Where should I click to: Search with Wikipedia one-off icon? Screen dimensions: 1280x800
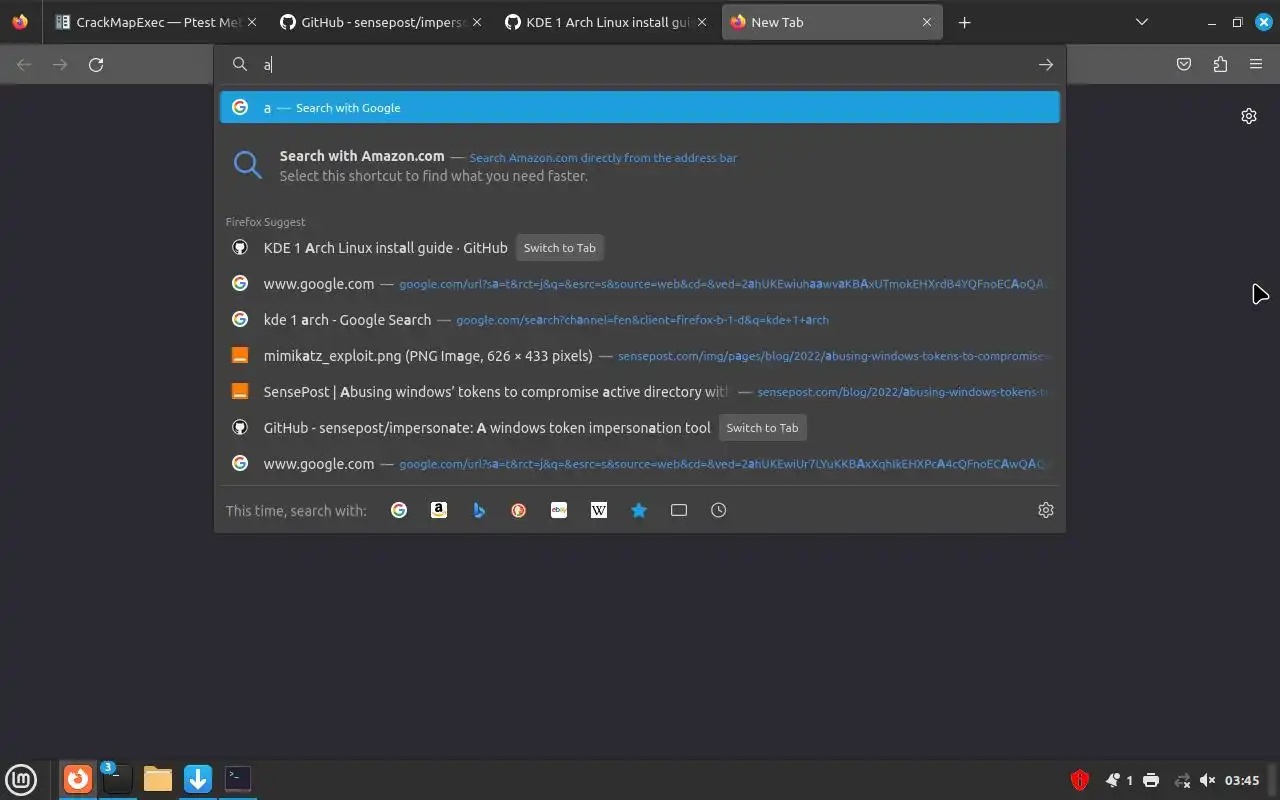click(x=599, y=510)
